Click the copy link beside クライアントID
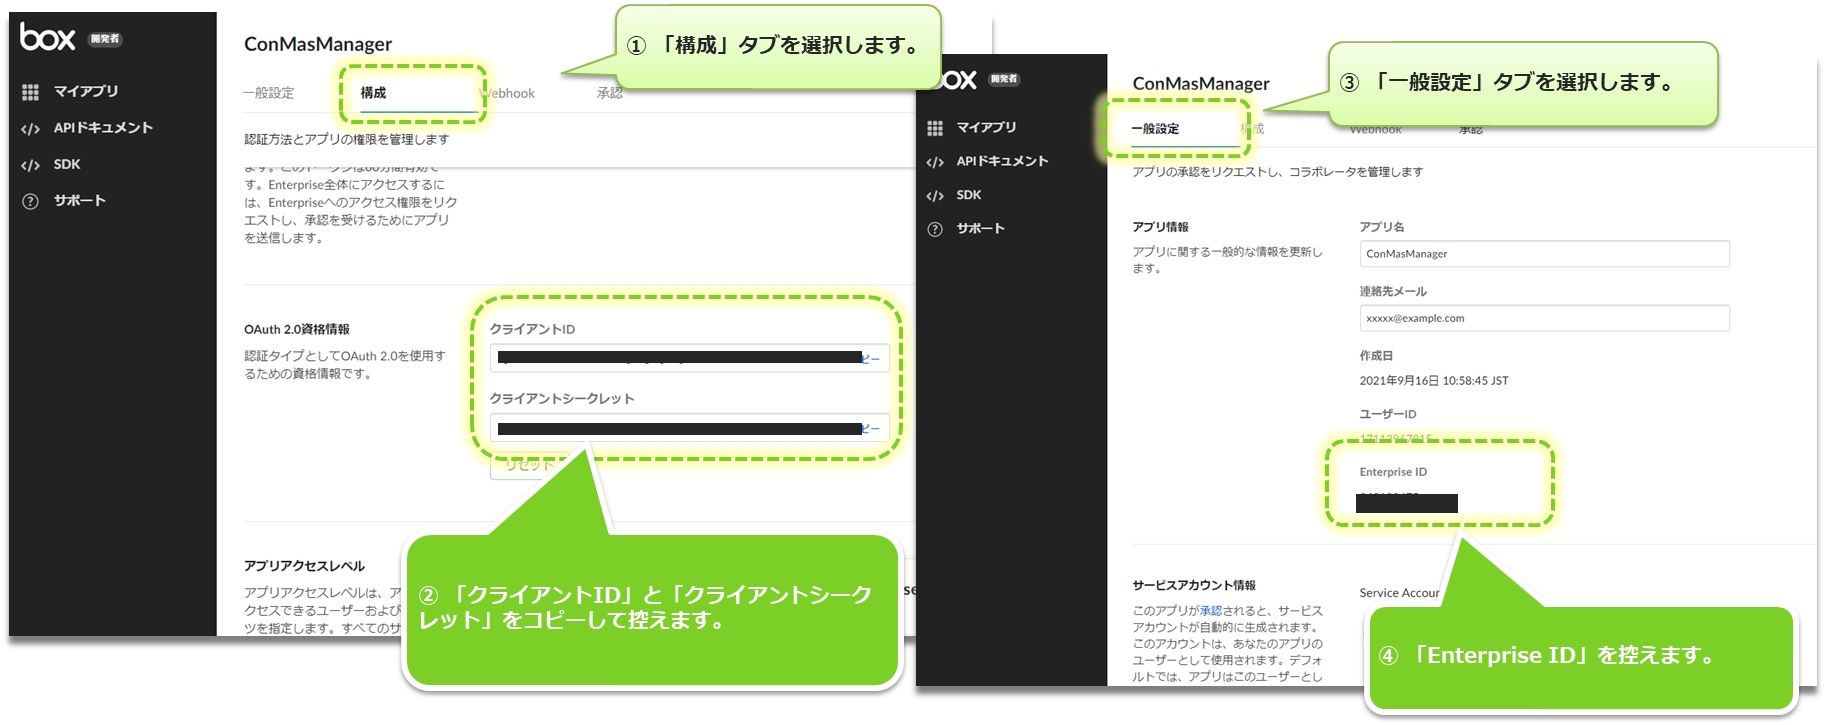This screenshot has height=725, width=1826. click(x=872, y=358)
